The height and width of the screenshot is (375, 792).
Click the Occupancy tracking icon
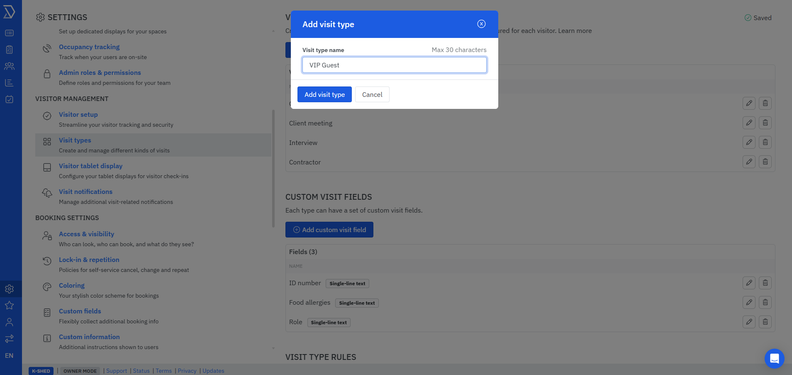tap(47, 49)
